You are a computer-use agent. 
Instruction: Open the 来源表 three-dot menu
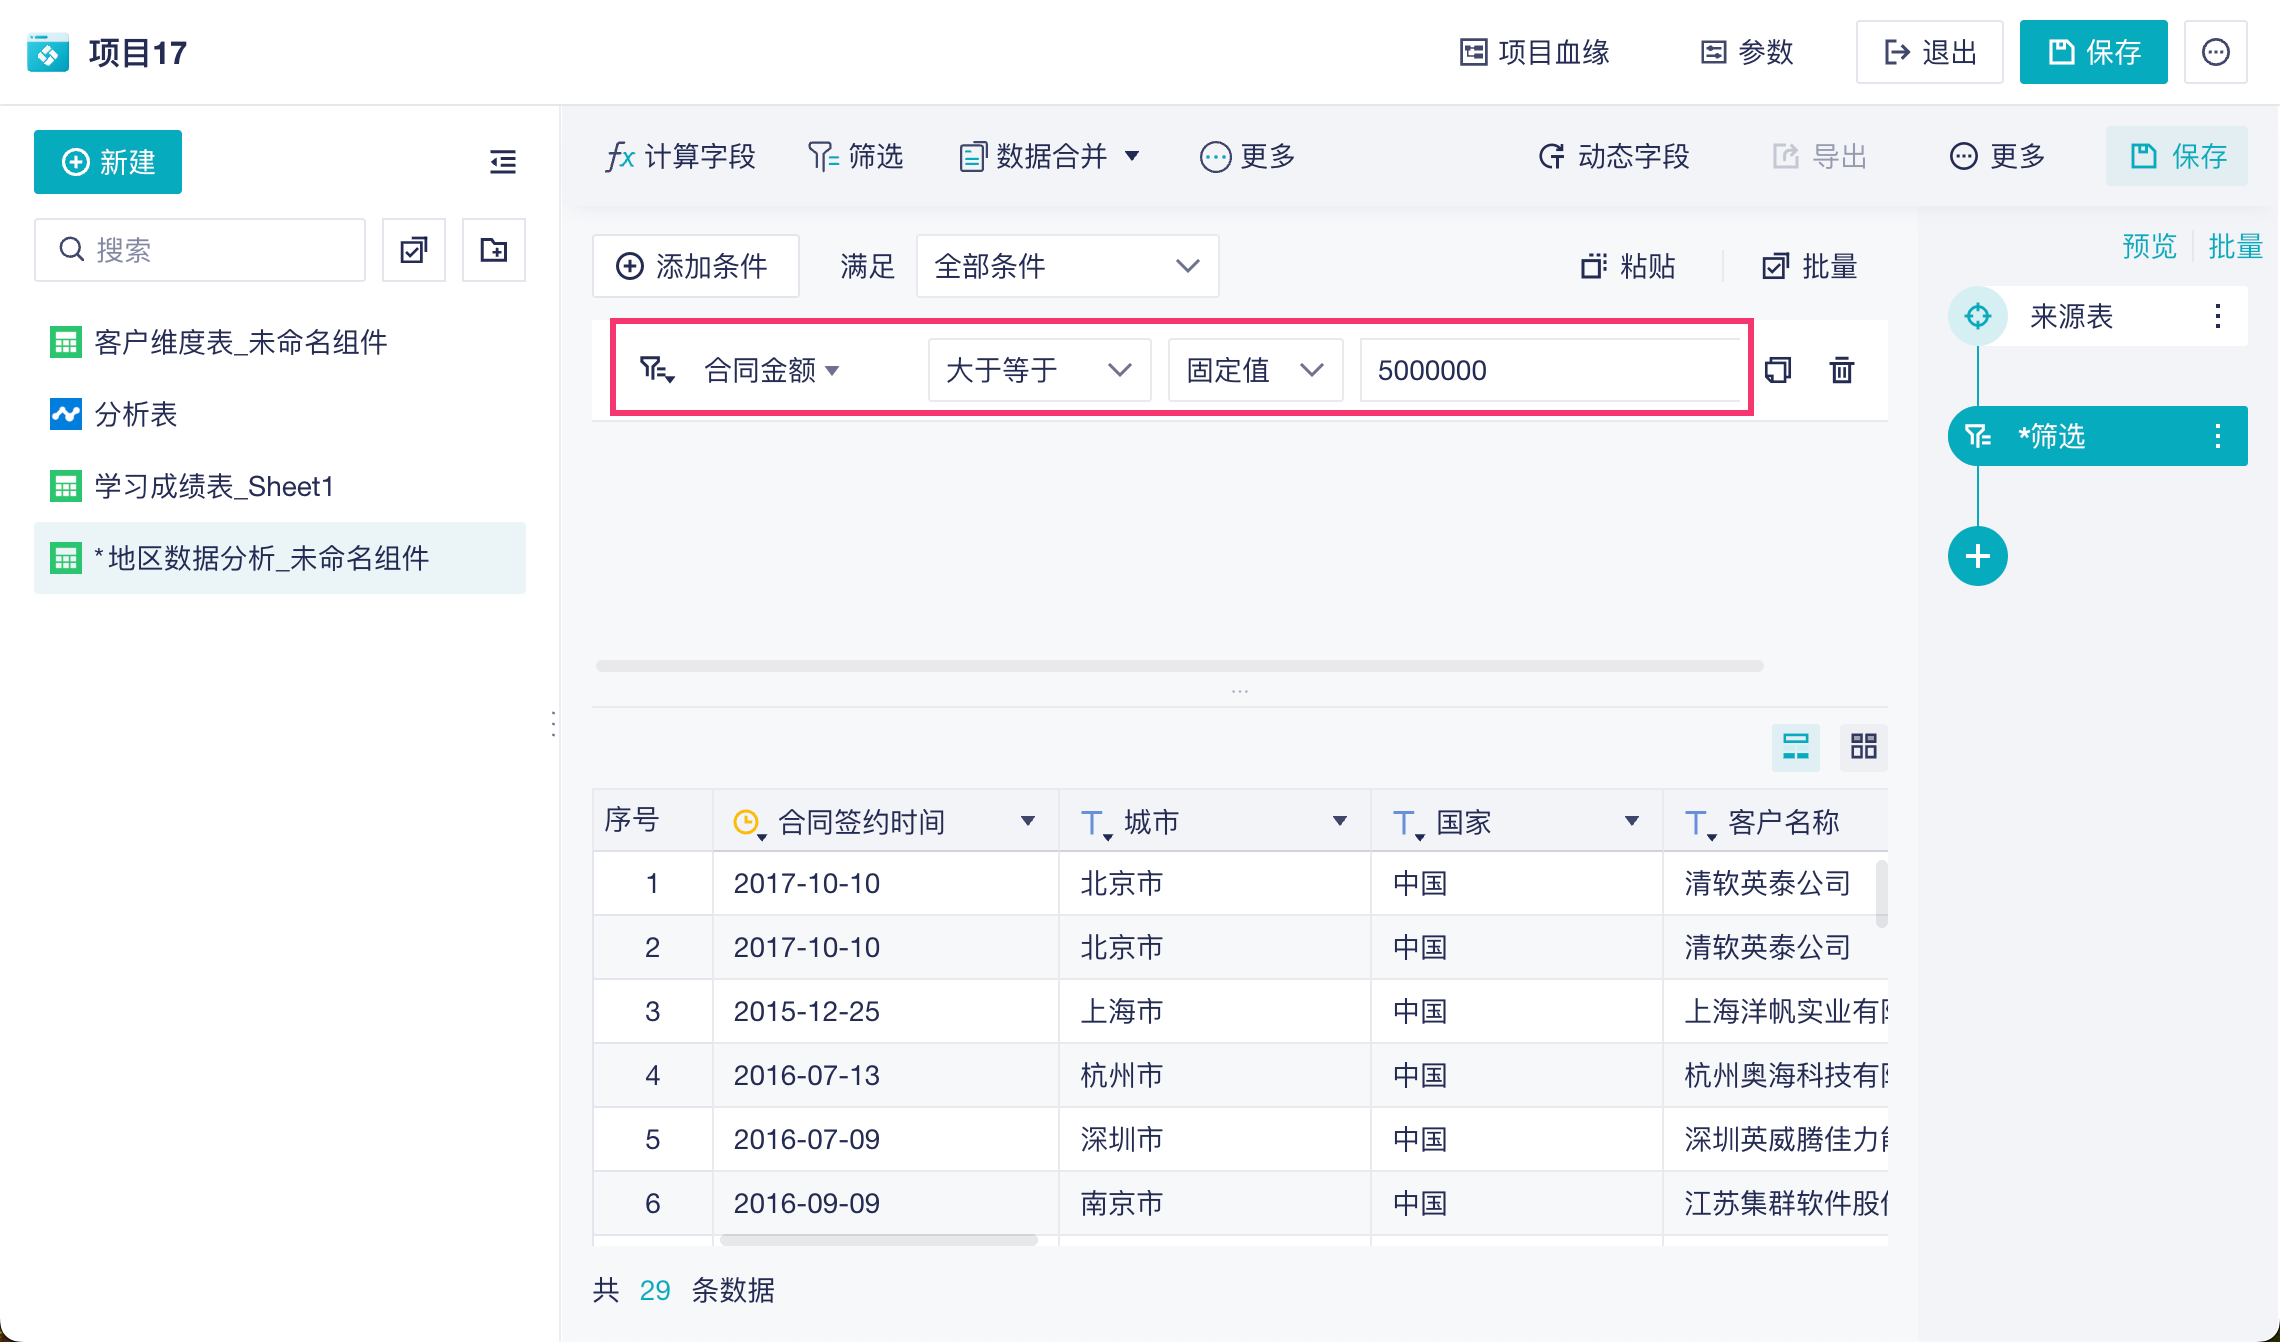[x=2217, y=316]
